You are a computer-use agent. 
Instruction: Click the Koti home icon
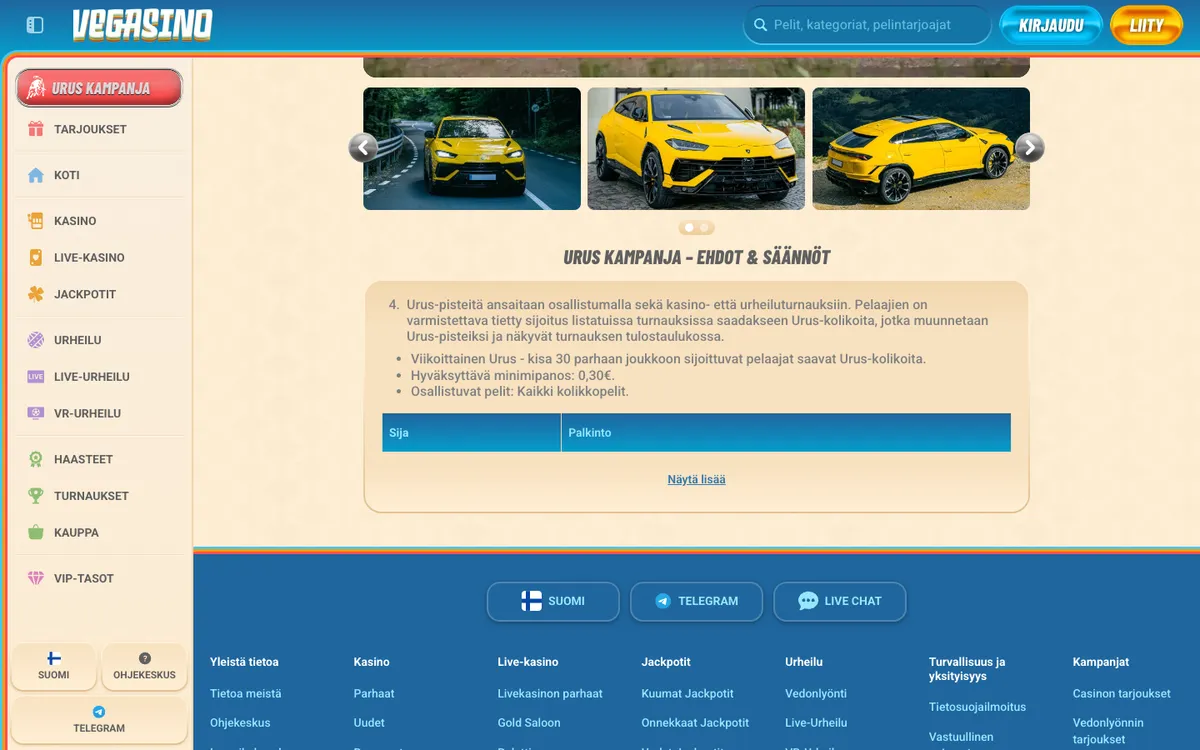[36, 175]
